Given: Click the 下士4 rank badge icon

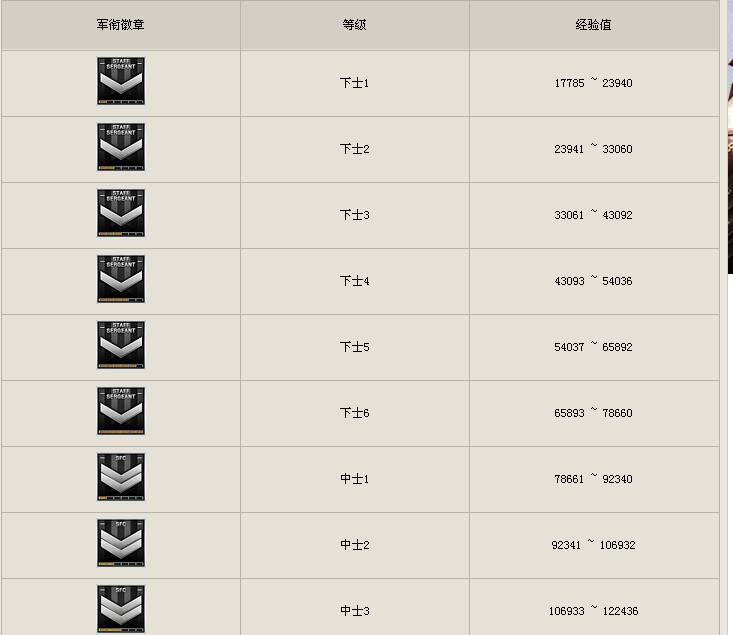Looking at the screenshot, I should coord(121,279).
